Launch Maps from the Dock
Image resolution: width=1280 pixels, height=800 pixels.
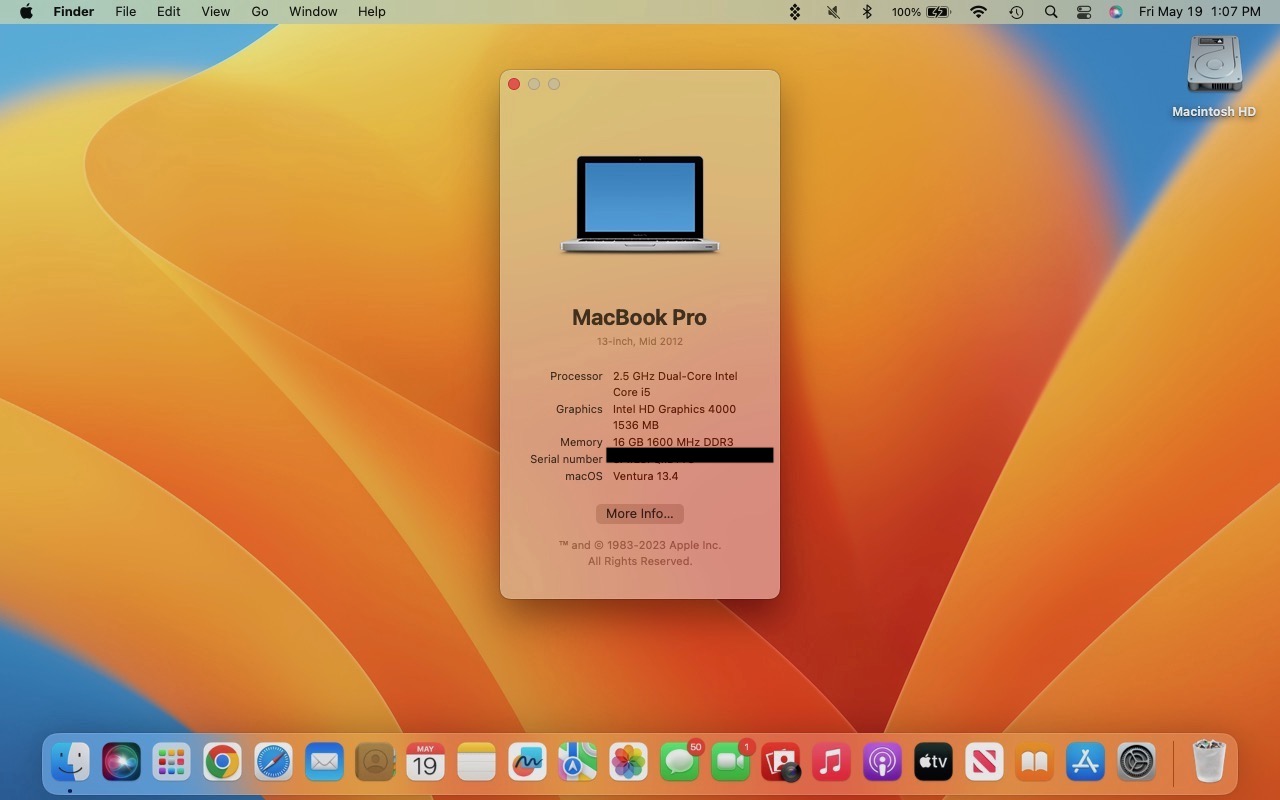coord(577,763)
